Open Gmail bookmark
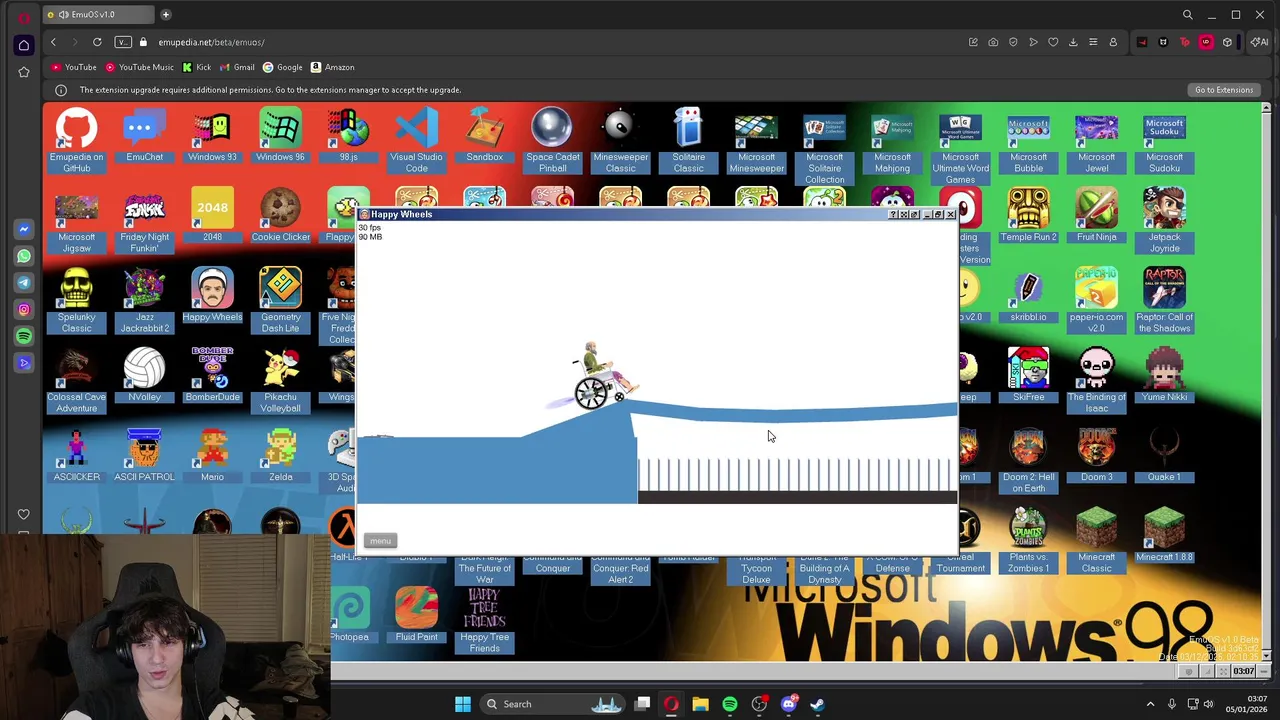Screen dimensions: 1280x720 point(237,67)
